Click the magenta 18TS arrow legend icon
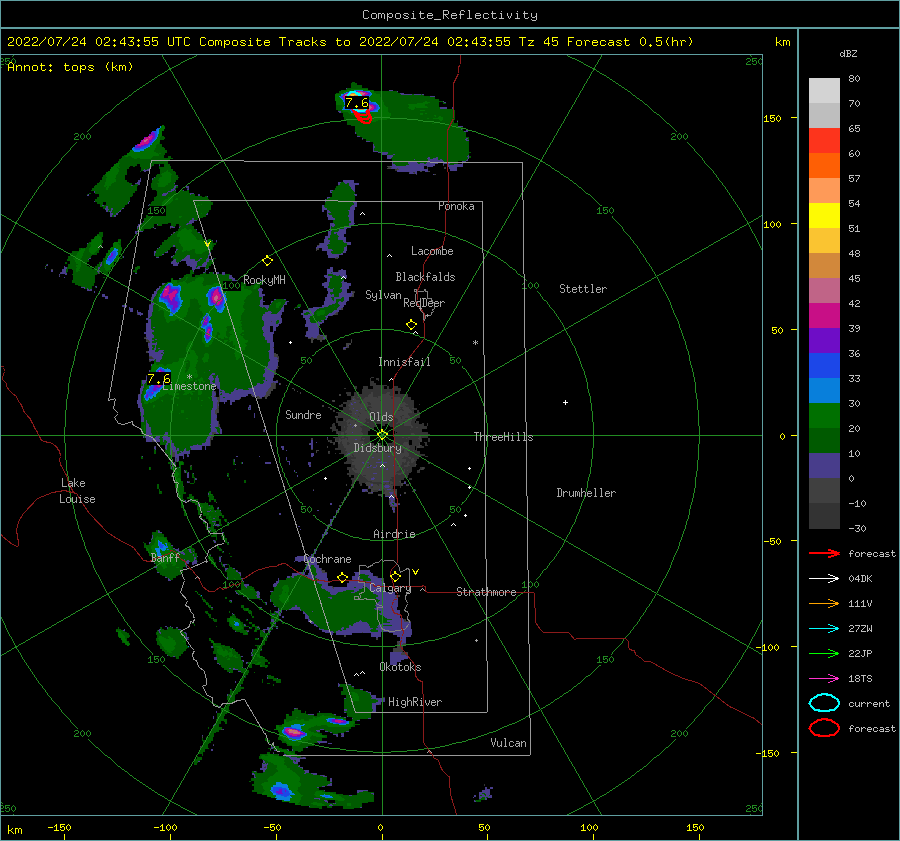This screenshot has width=900, height=841. click(x=824, y=679)
